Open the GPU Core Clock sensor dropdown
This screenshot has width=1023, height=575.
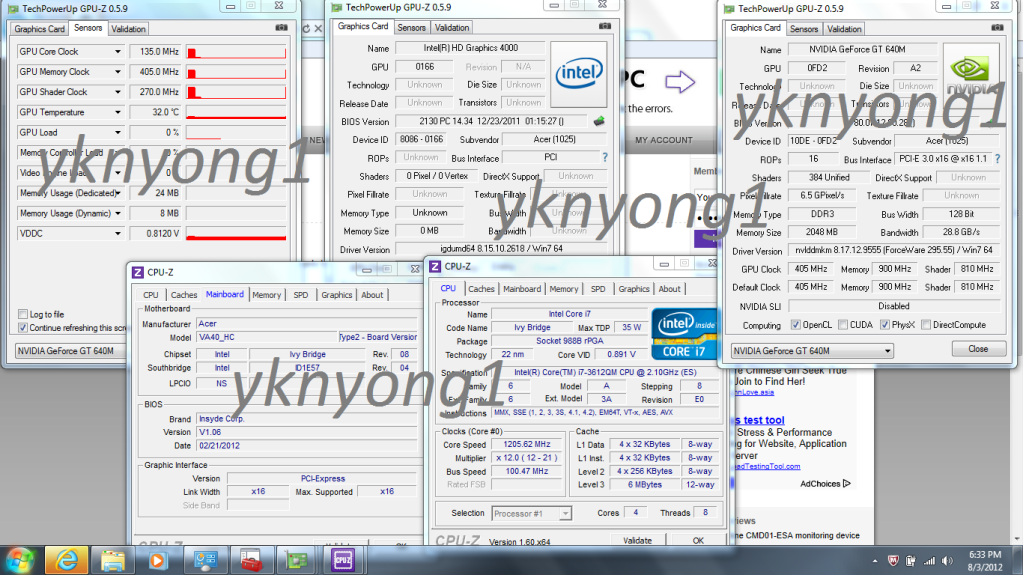coord(117,52)
